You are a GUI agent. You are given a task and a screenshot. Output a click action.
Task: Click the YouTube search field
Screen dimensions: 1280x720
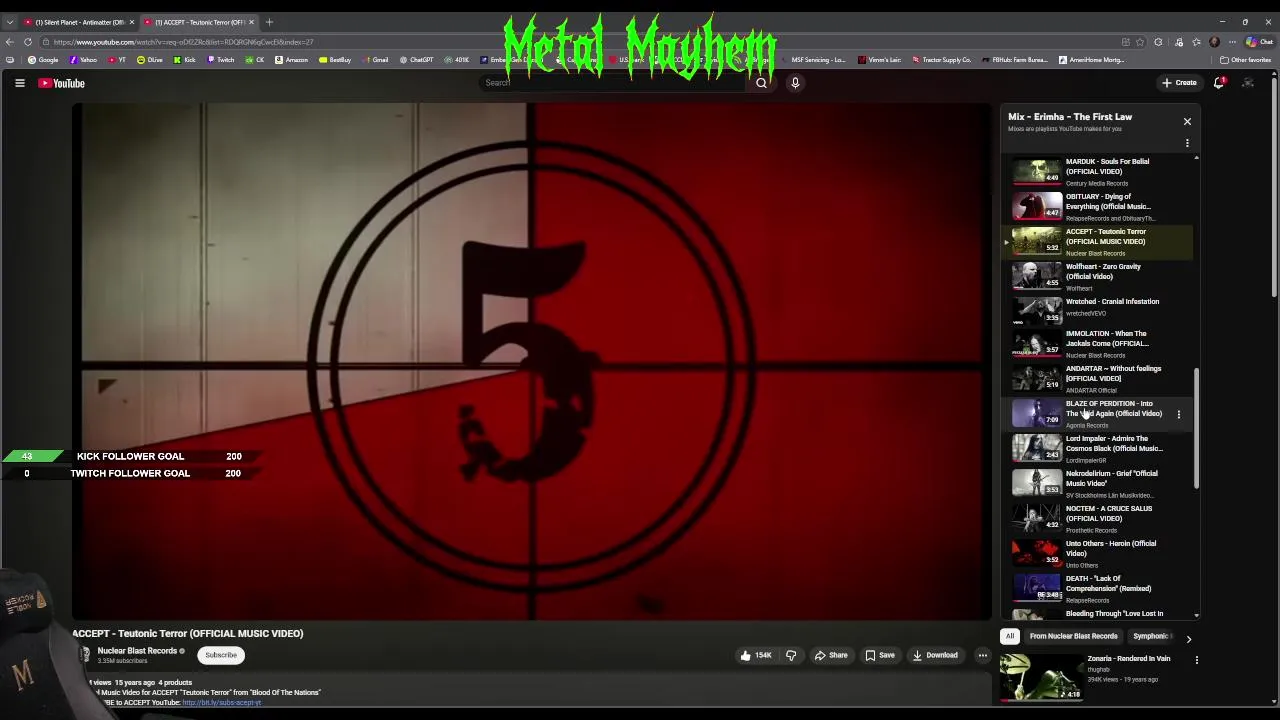pos(614,83)
